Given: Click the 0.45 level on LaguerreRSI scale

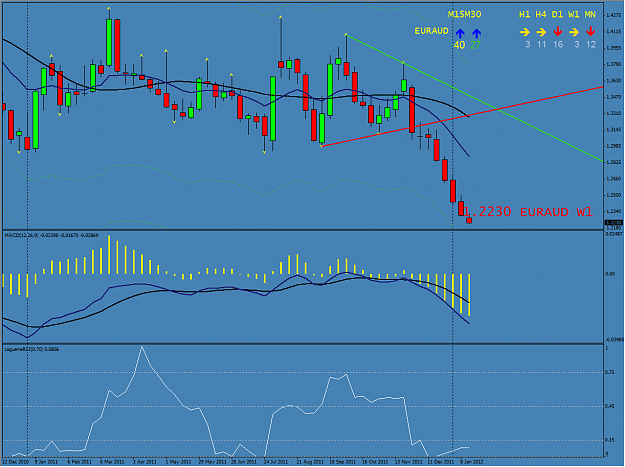Looking at the screenshot, I should coord(609,406).
